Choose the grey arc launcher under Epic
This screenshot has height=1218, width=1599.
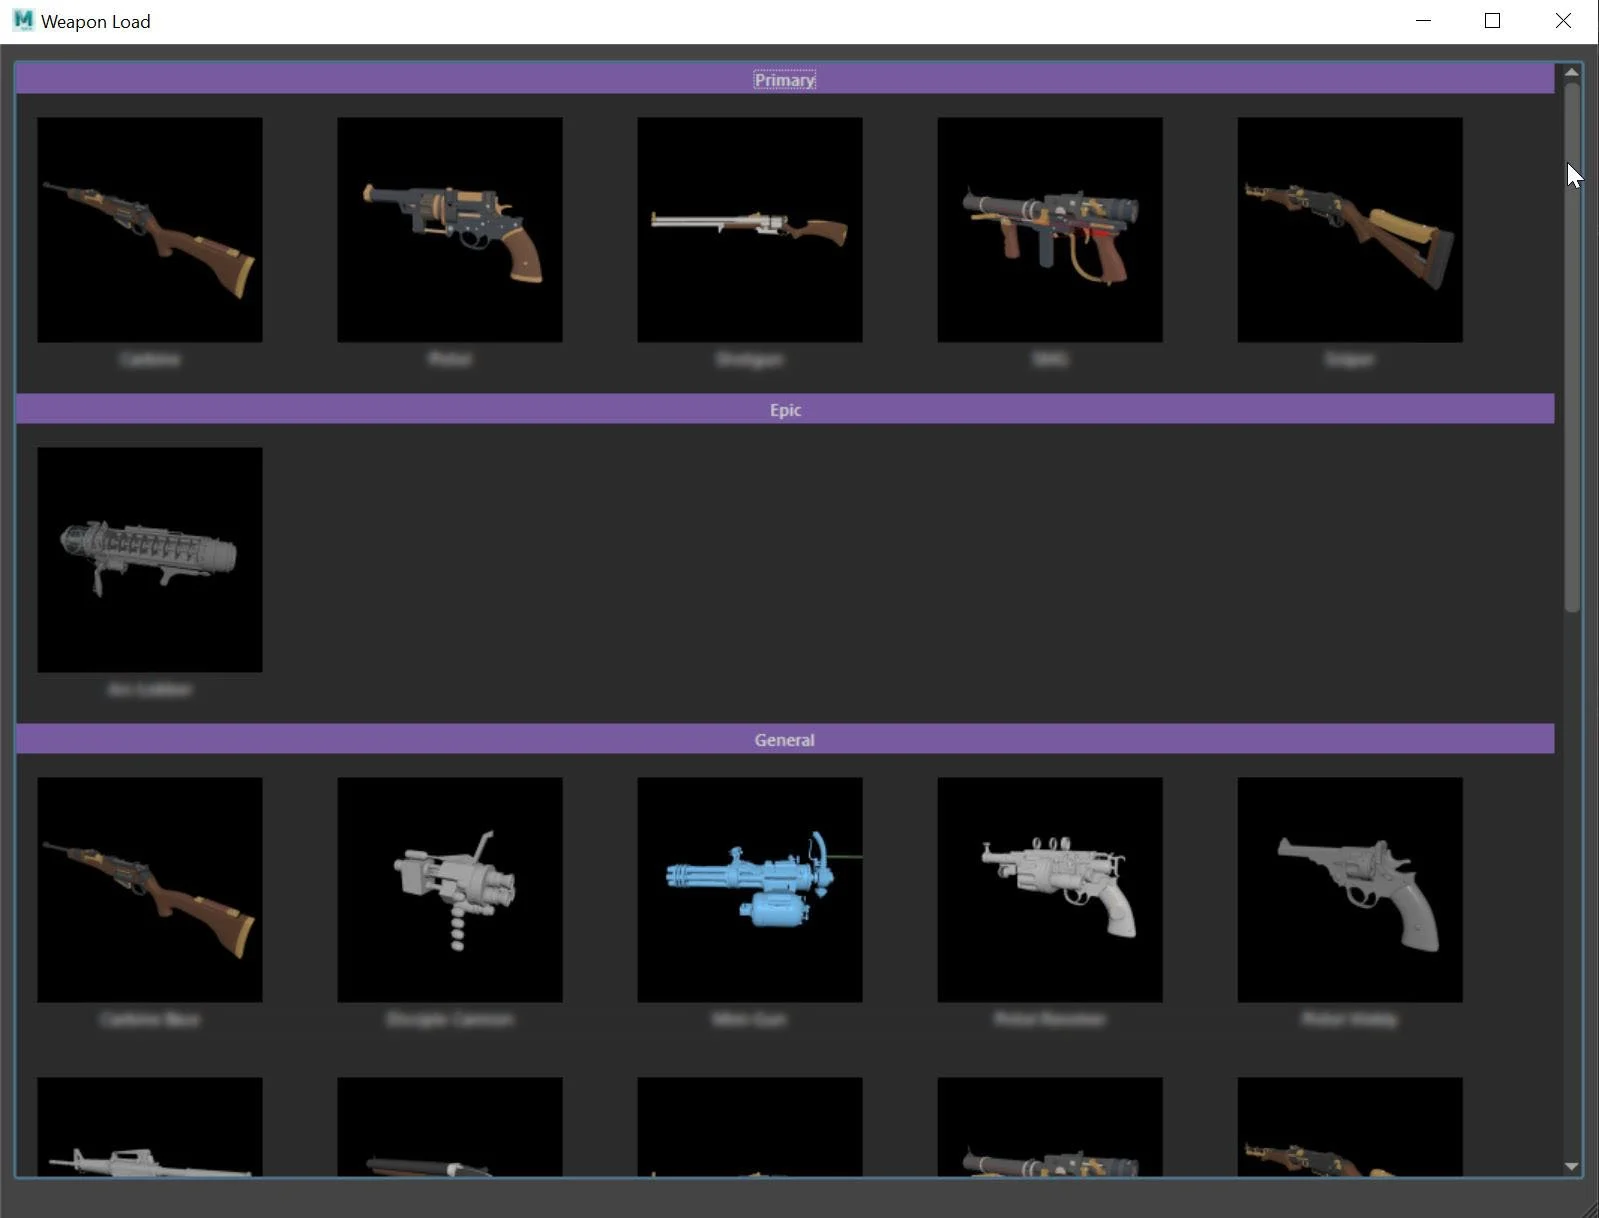pyautogui.click(x=150, y=560)
